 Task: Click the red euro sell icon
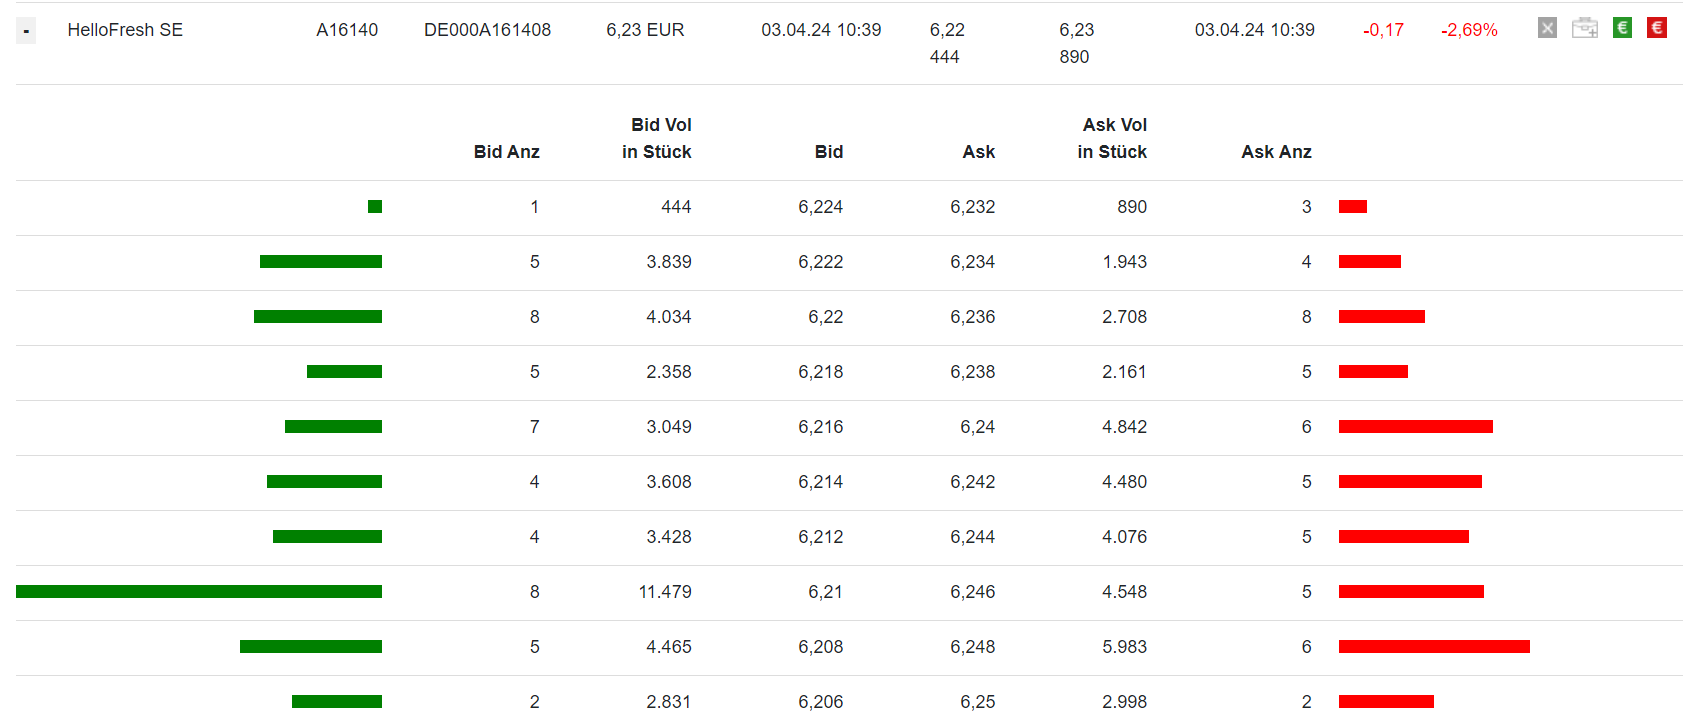[x=1657, y=28]
